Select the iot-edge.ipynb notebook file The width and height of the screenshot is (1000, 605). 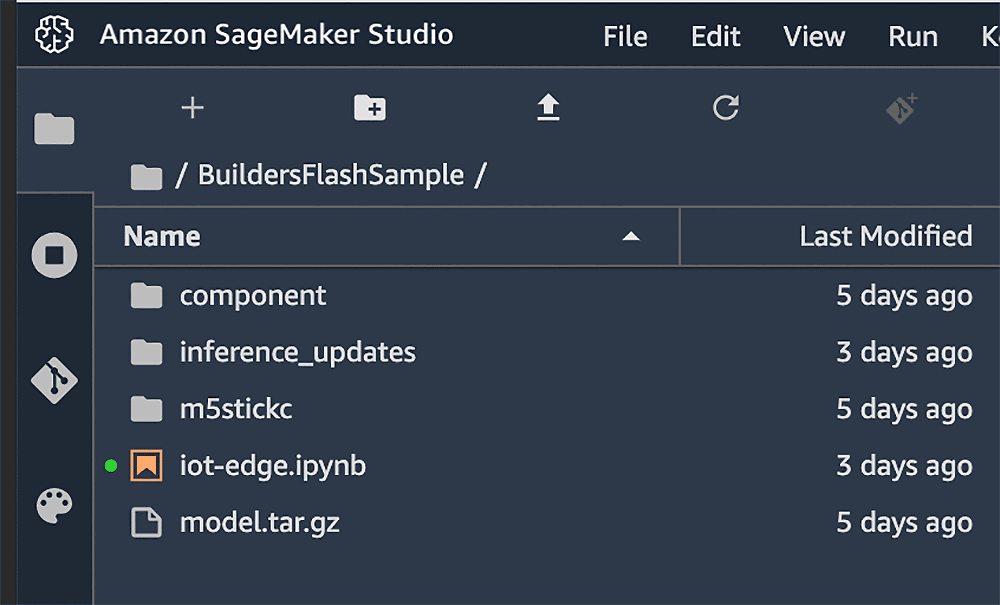(272, 466)
